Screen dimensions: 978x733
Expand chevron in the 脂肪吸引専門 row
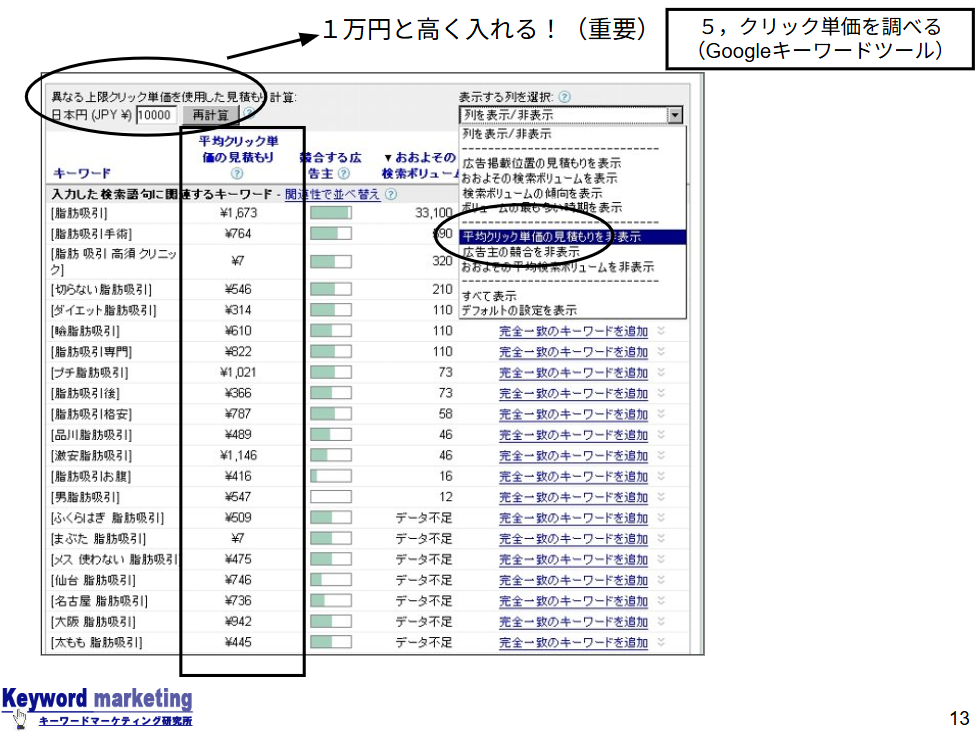(661, 352)
